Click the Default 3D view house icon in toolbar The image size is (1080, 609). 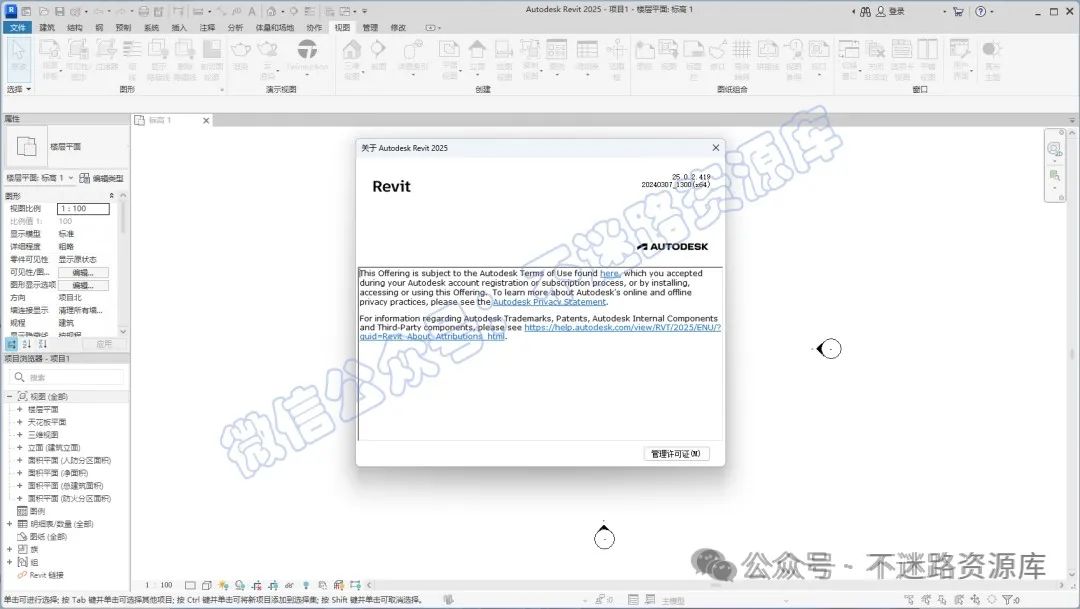[x=271, y=11]
